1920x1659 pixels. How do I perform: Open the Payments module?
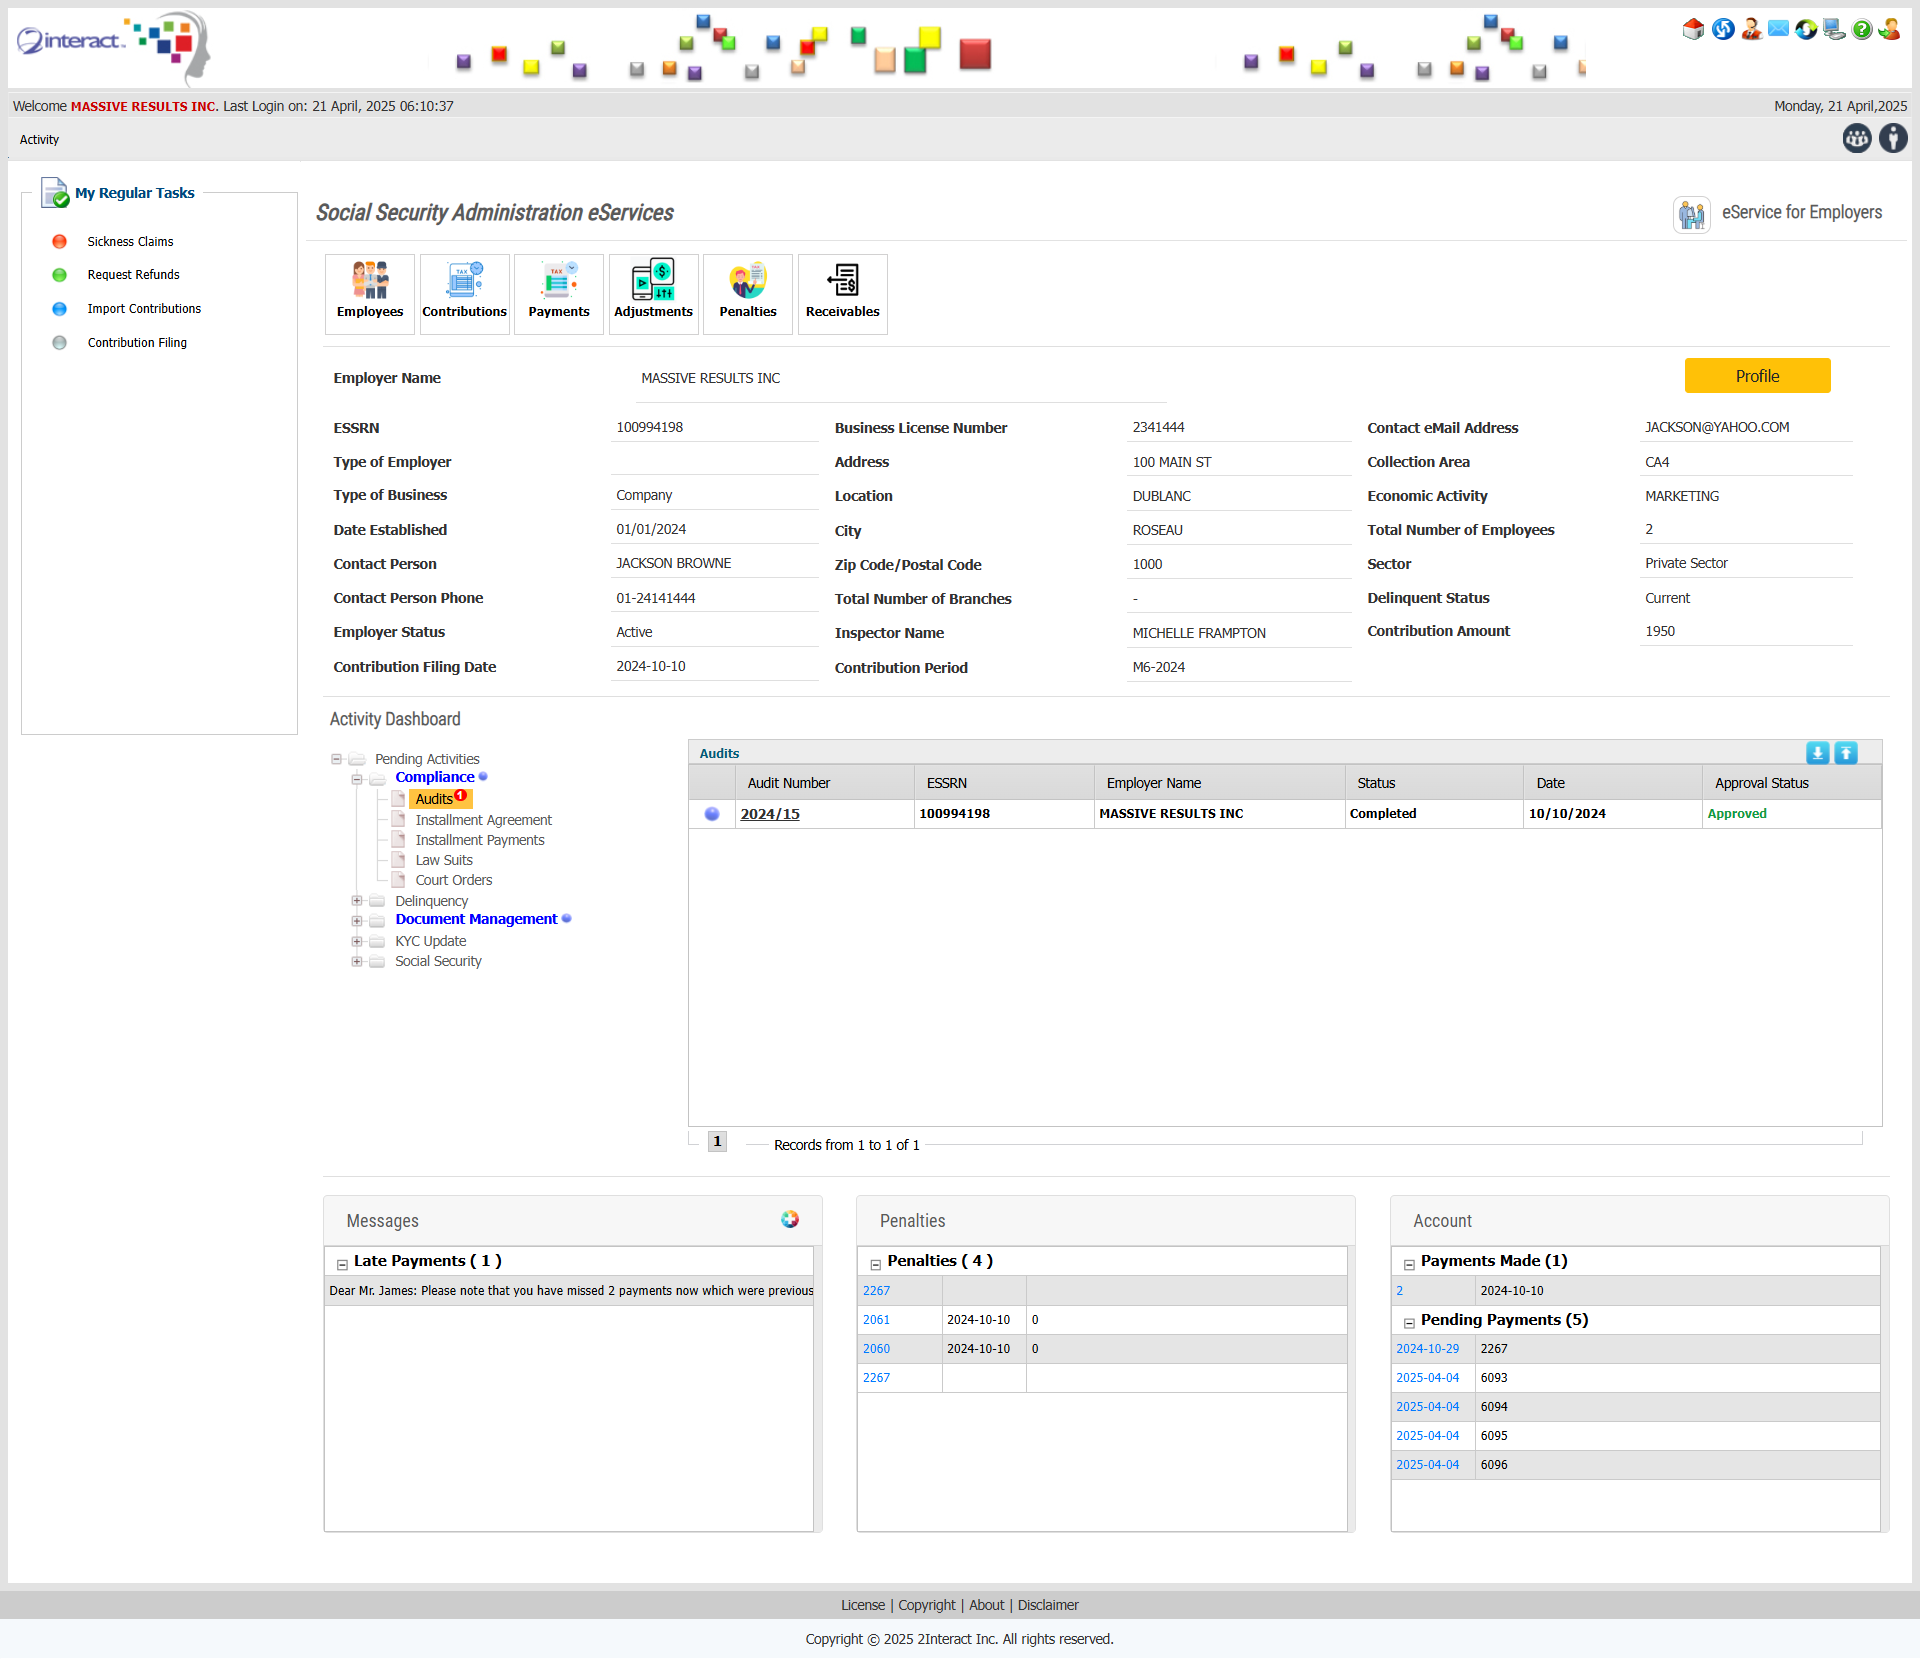pos(558,293)
